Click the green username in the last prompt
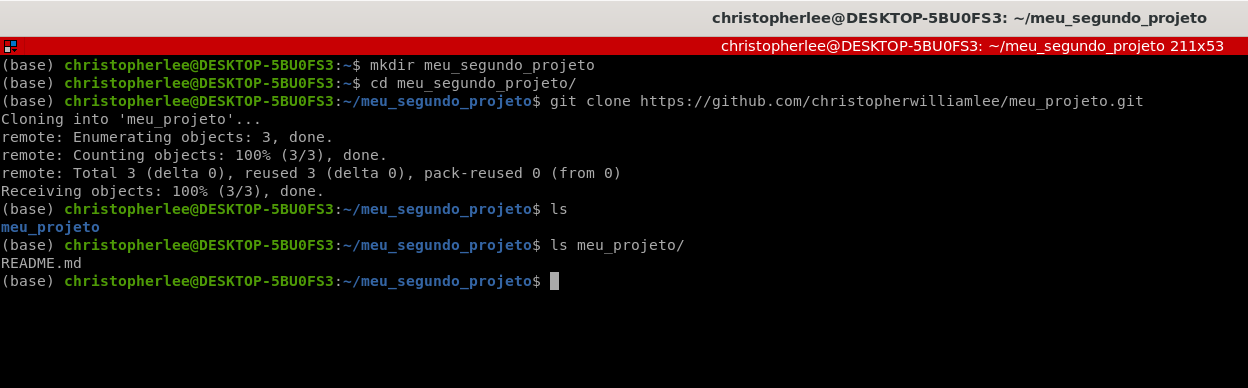Screen dimensions: 1248x388 199,281
